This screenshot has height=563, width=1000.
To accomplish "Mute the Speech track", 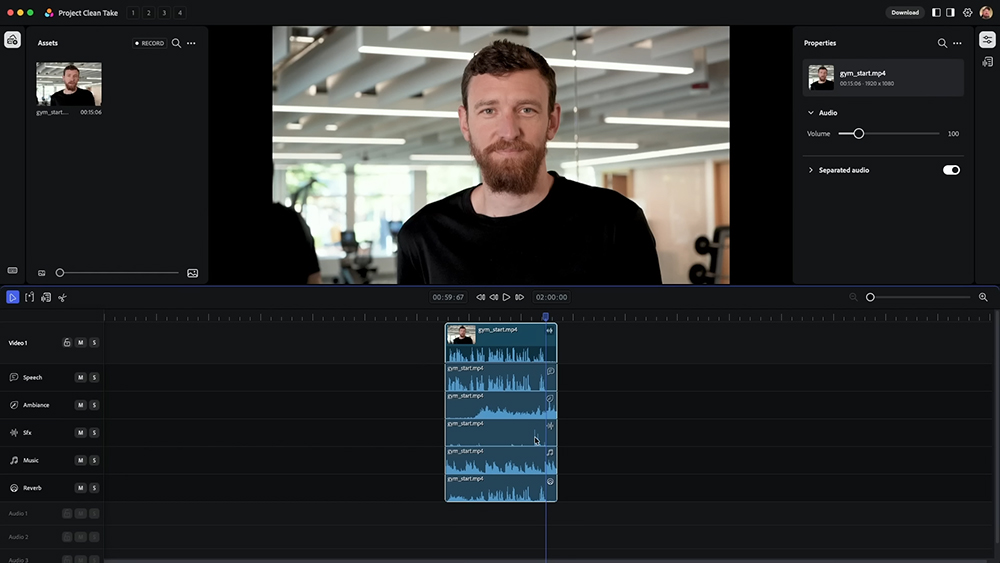I will 80,378.
